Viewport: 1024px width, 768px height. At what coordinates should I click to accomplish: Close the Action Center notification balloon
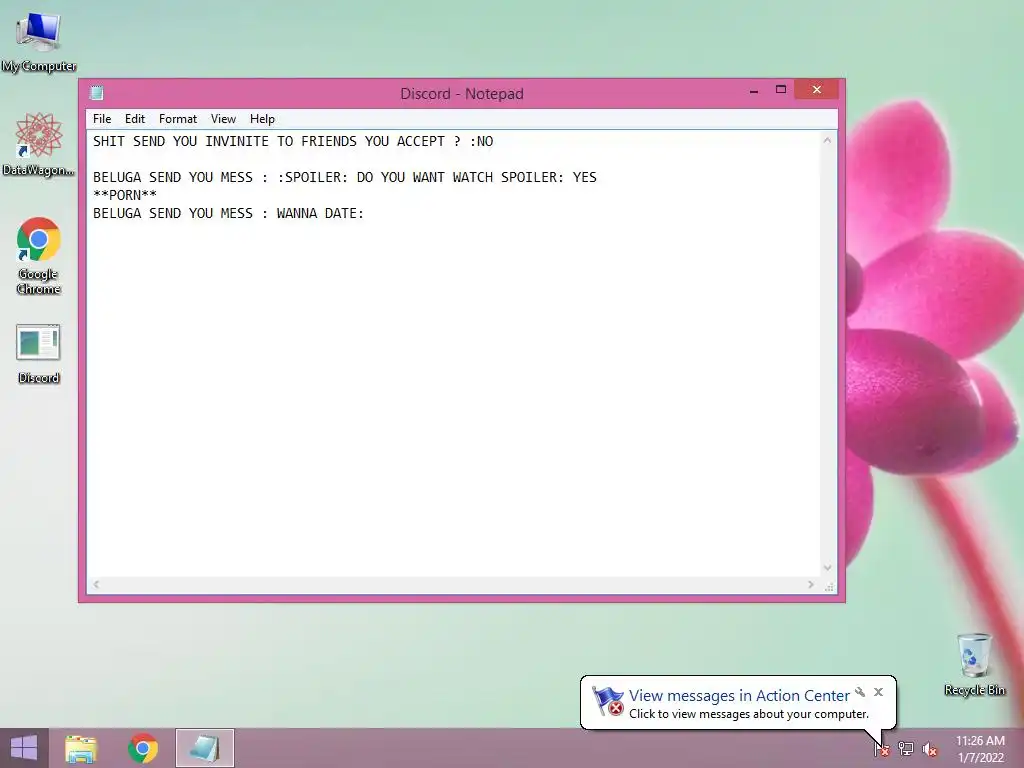point(878,692)
